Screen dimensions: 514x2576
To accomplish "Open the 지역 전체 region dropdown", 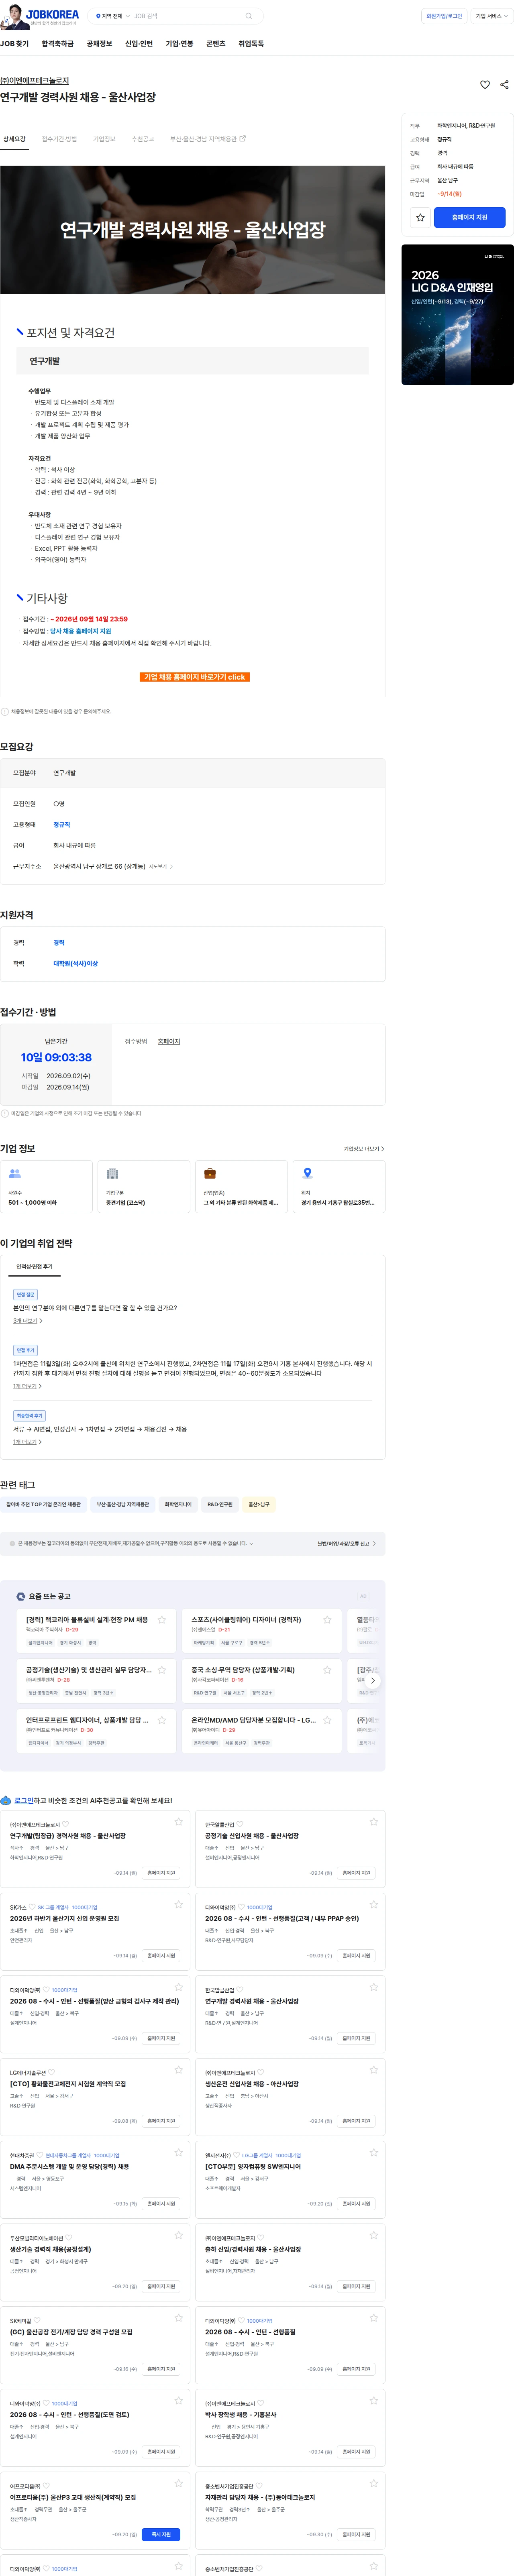I will [113, 16].
